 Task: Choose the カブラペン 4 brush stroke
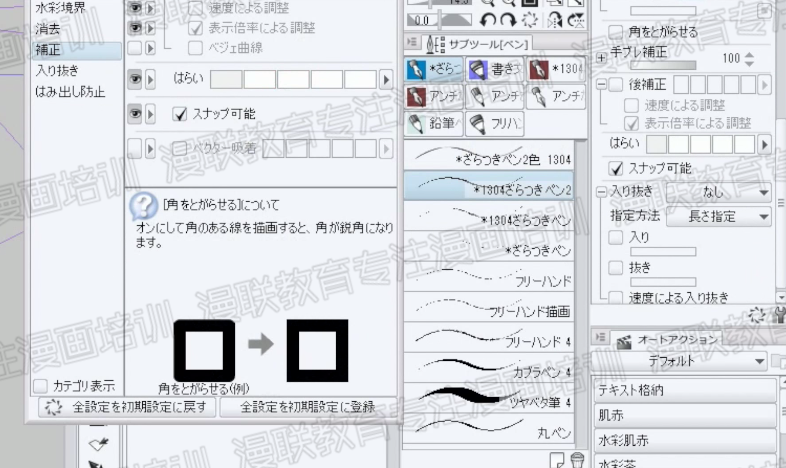489,367
